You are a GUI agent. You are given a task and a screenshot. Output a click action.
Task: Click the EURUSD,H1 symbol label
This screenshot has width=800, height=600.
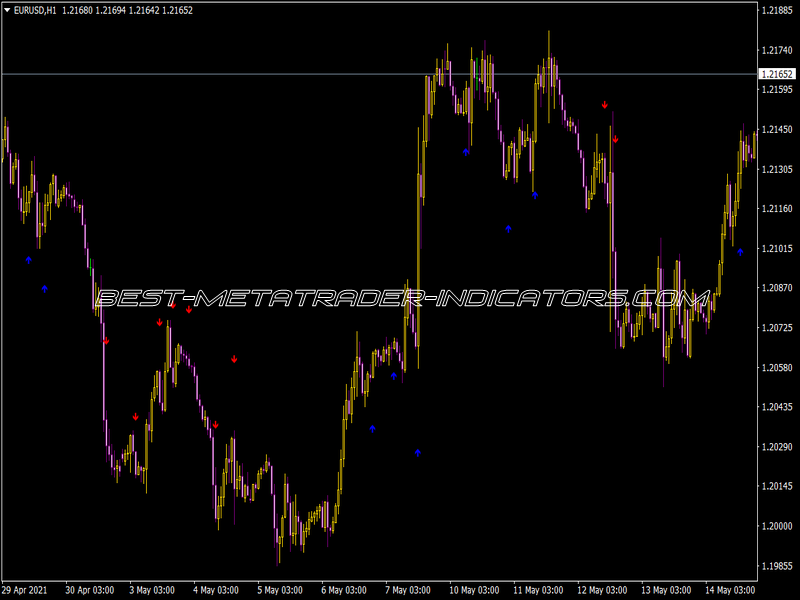coord(35,10)
